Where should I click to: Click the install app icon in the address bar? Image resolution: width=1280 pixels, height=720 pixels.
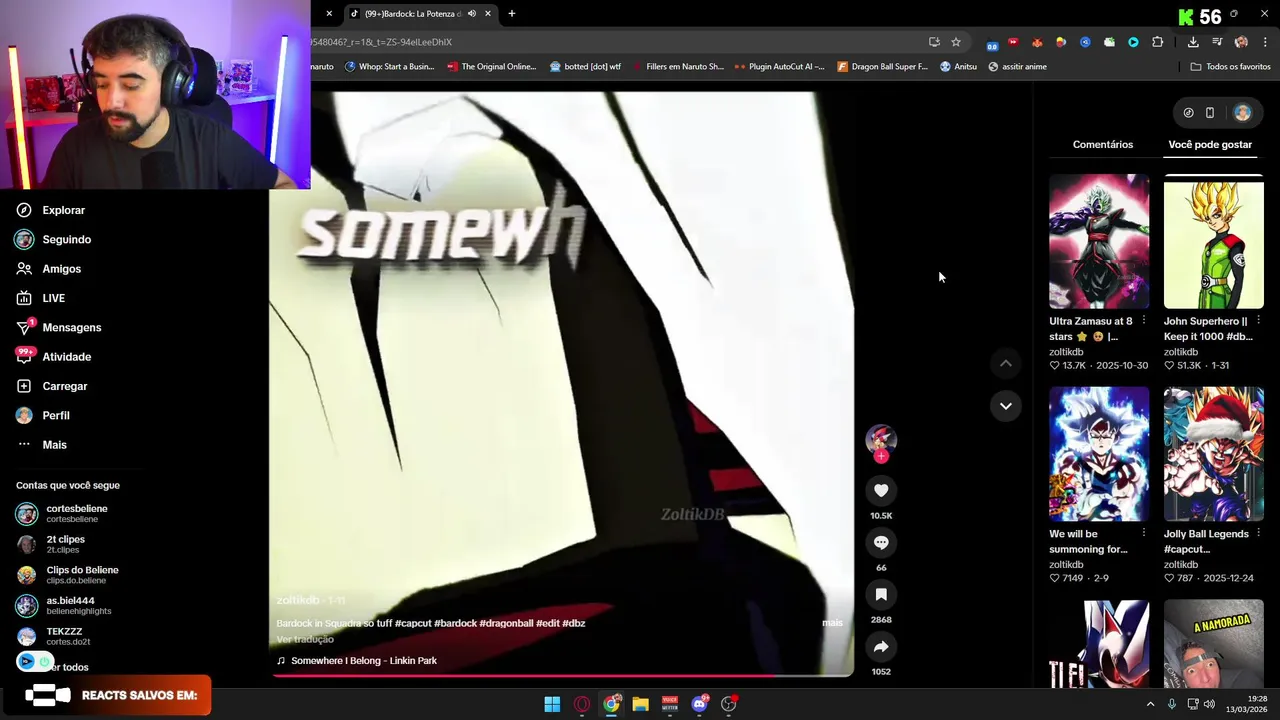934,42
